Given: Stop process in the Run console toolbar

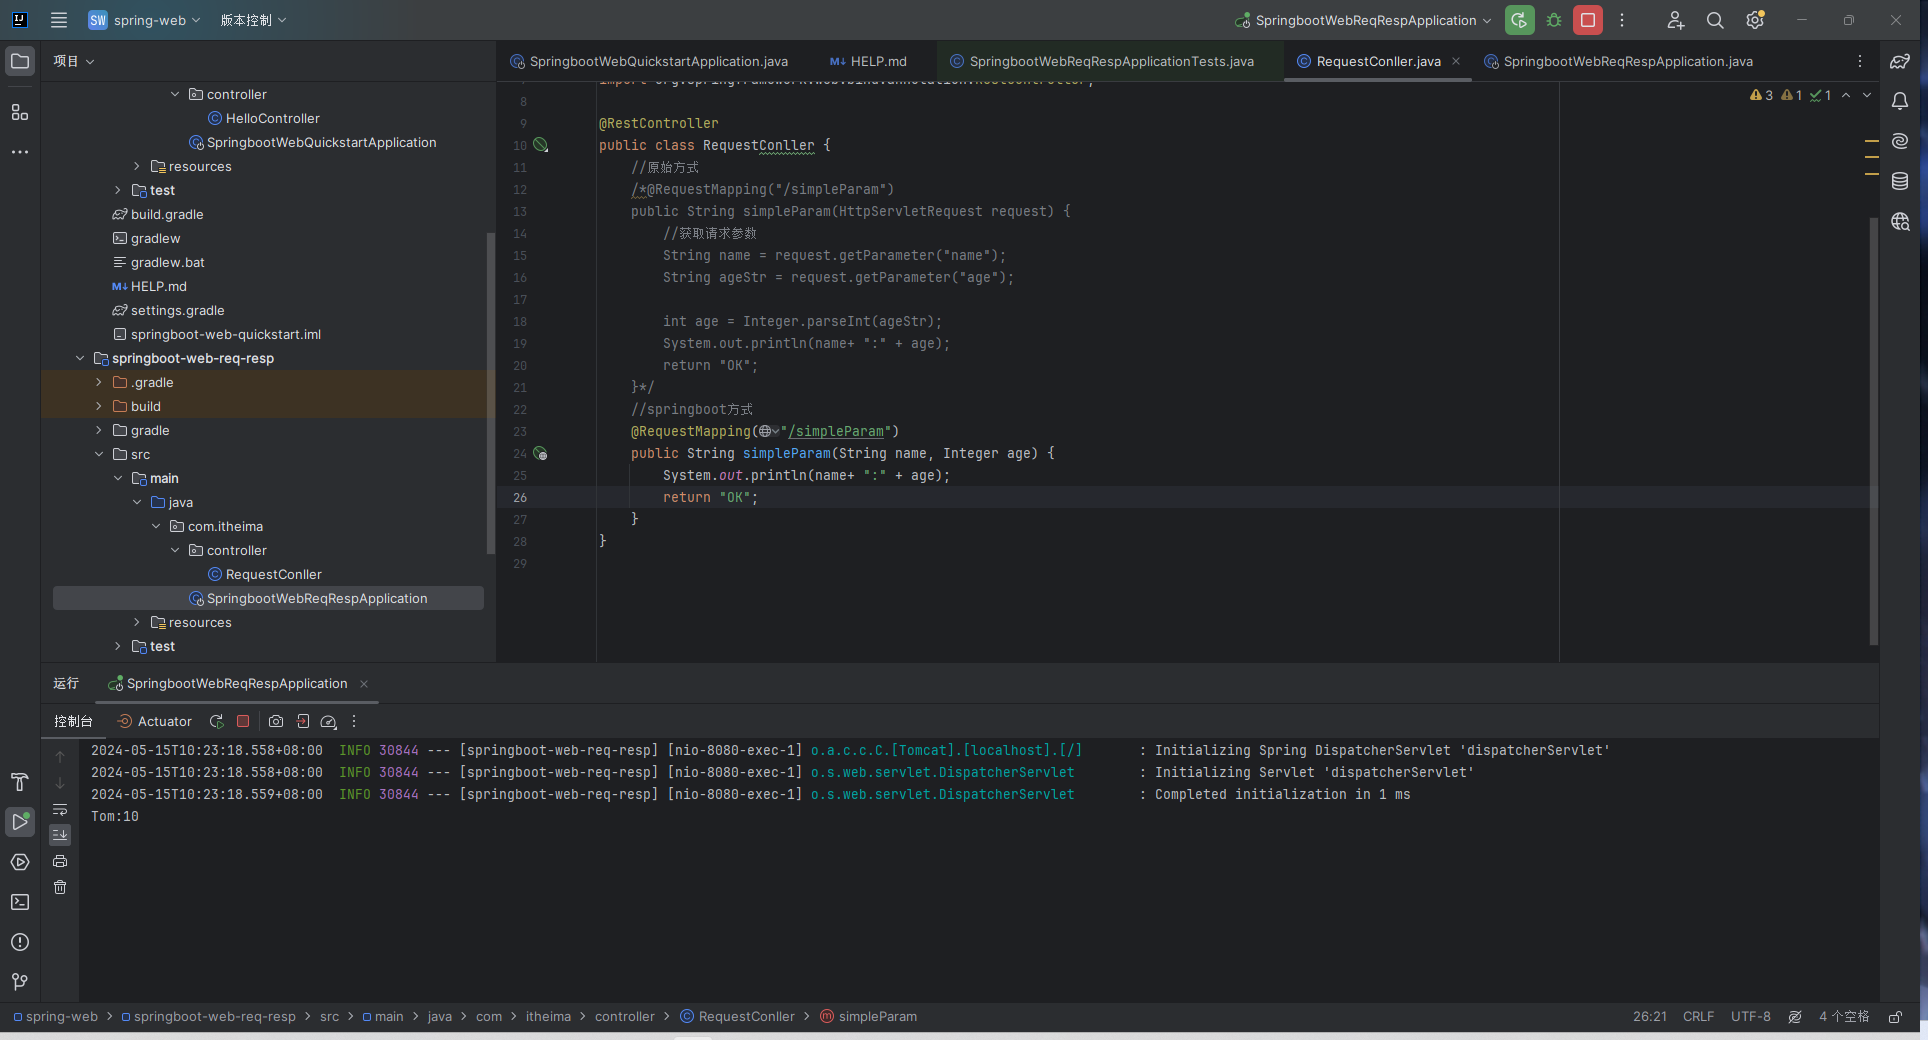Looking at the screenshot, I should [x=243, y=721].
